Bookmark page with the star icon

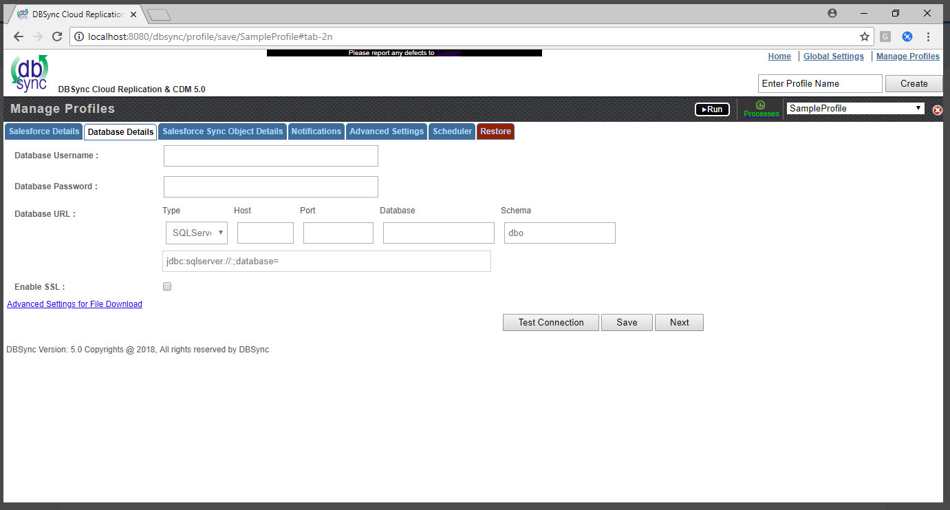[x=865, y=36]
